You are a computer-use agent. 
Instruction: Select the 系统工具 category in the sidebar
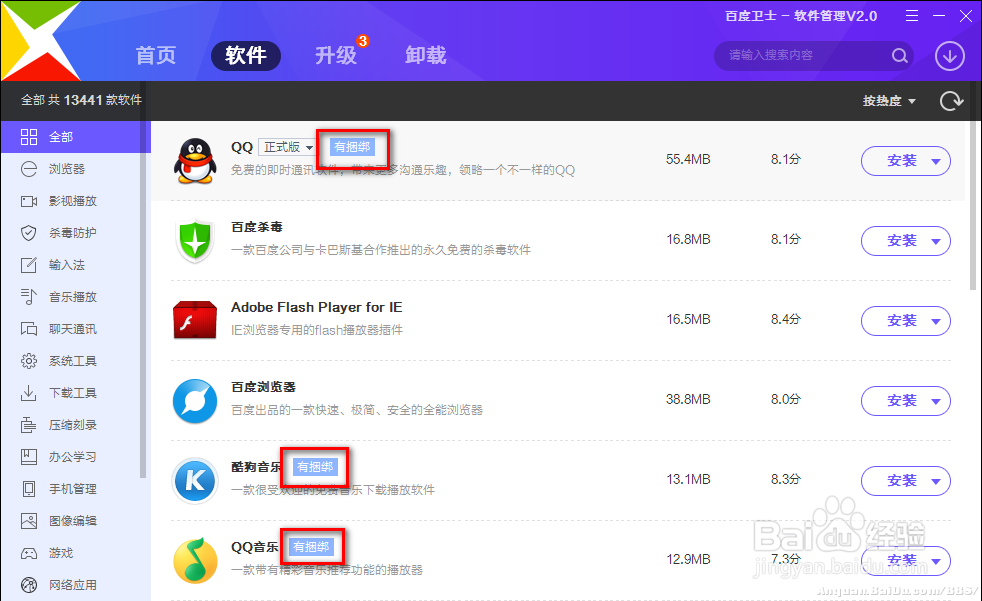[x=70, y=361]
